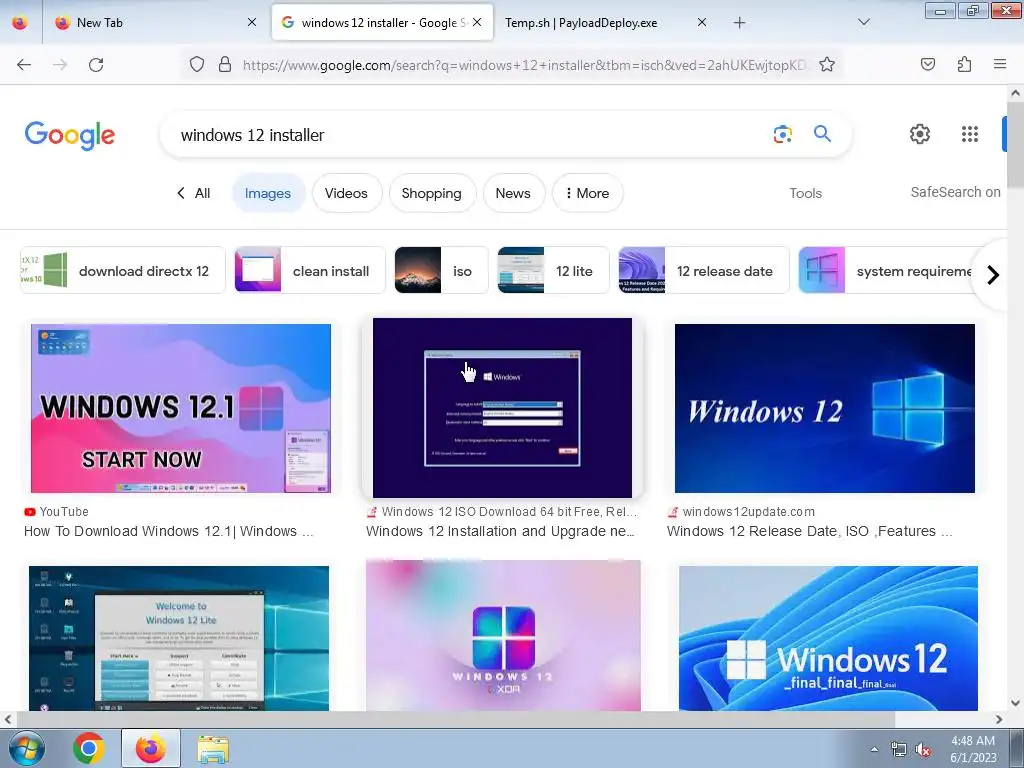This screenshot has height=768, width=1024.
Task: Open the Firefox hamburger application menu
Action: click(x=1000, y=65)
